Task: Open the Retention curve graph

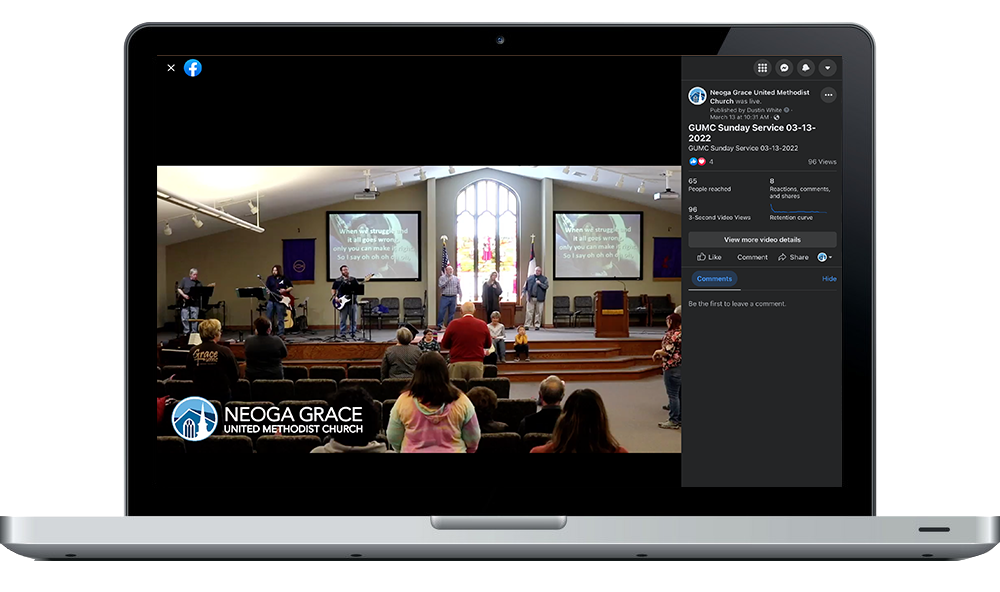Action: [x=798, y=211]
